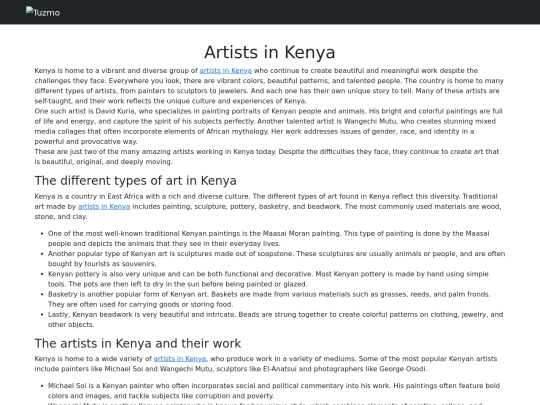This screenshot has height=405, width=540.
Task: Click the 'Artists in Kenya' main heading
Action: (270, 52)
